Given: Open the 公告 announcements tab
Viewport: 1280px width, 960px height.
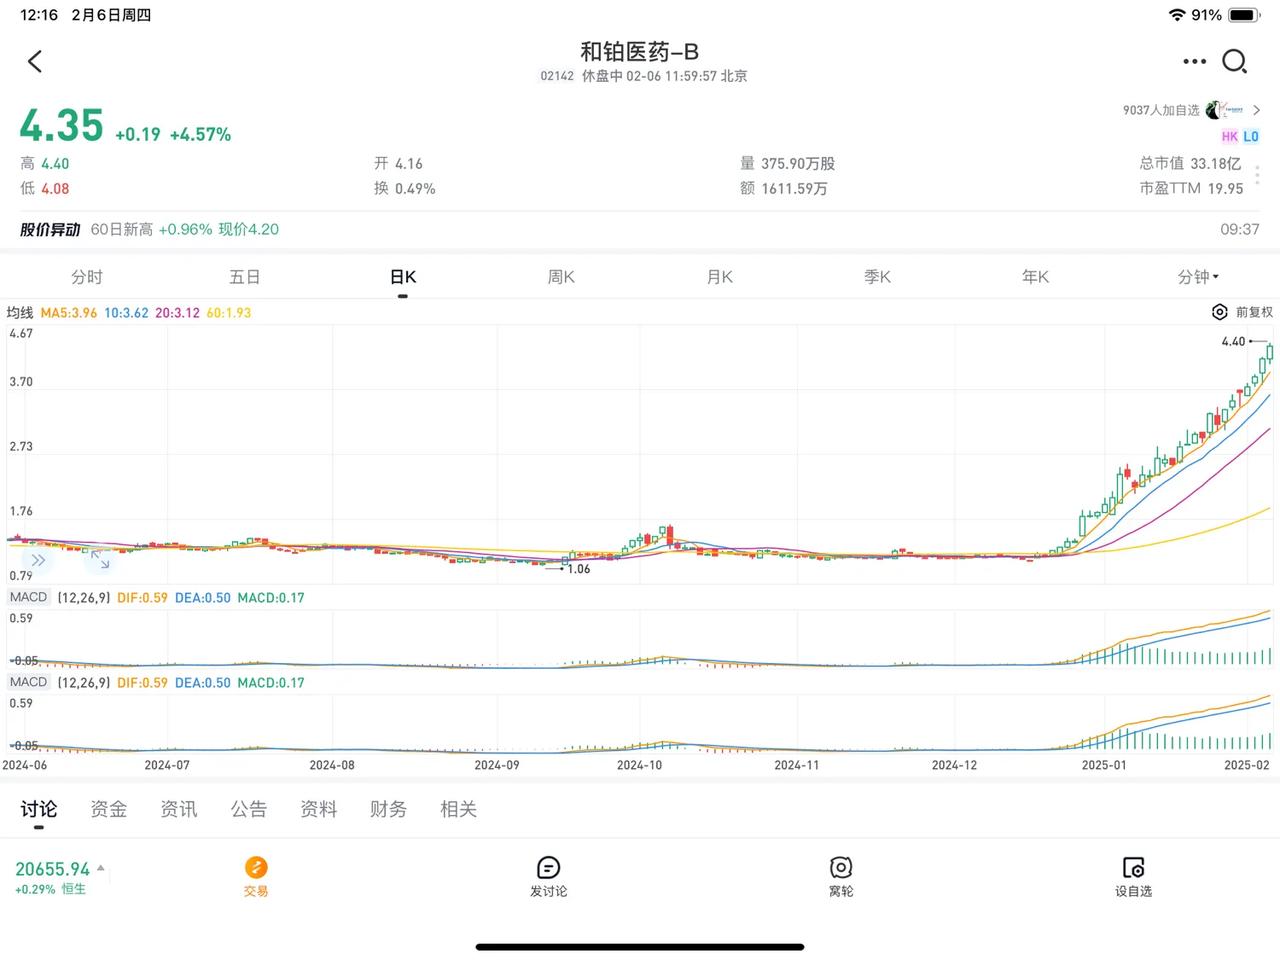Looking at the screenshot, I should (249, 809).
